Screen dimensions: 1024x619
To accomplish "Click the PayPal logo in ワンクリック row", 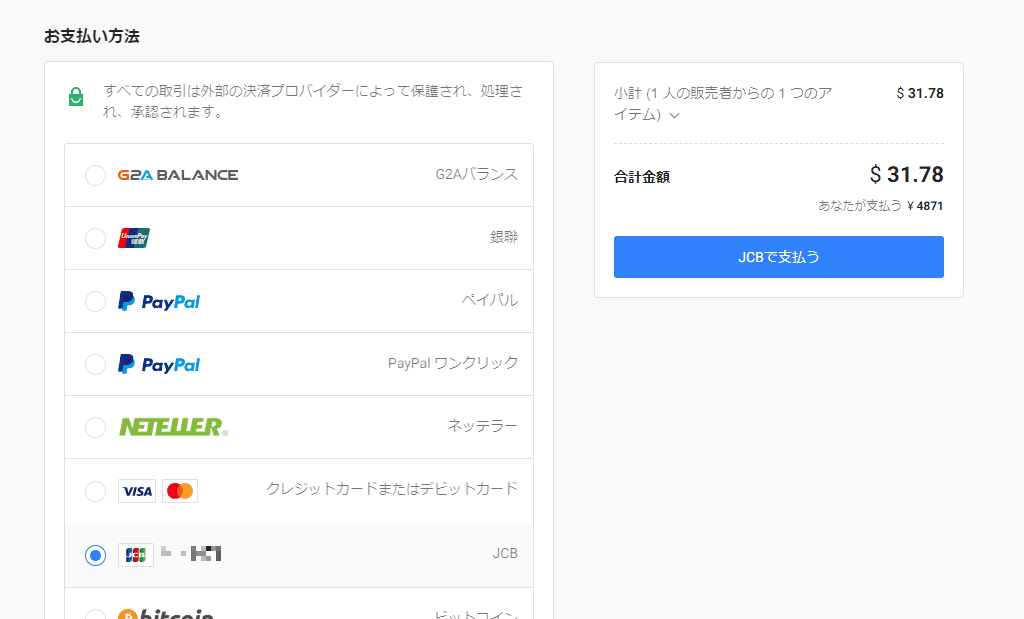I will [x=159, y=364].
